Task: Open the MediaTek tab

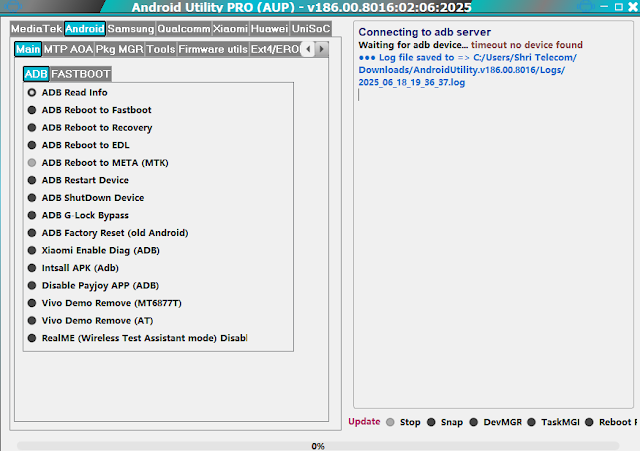Action: (x=37, y=29)
